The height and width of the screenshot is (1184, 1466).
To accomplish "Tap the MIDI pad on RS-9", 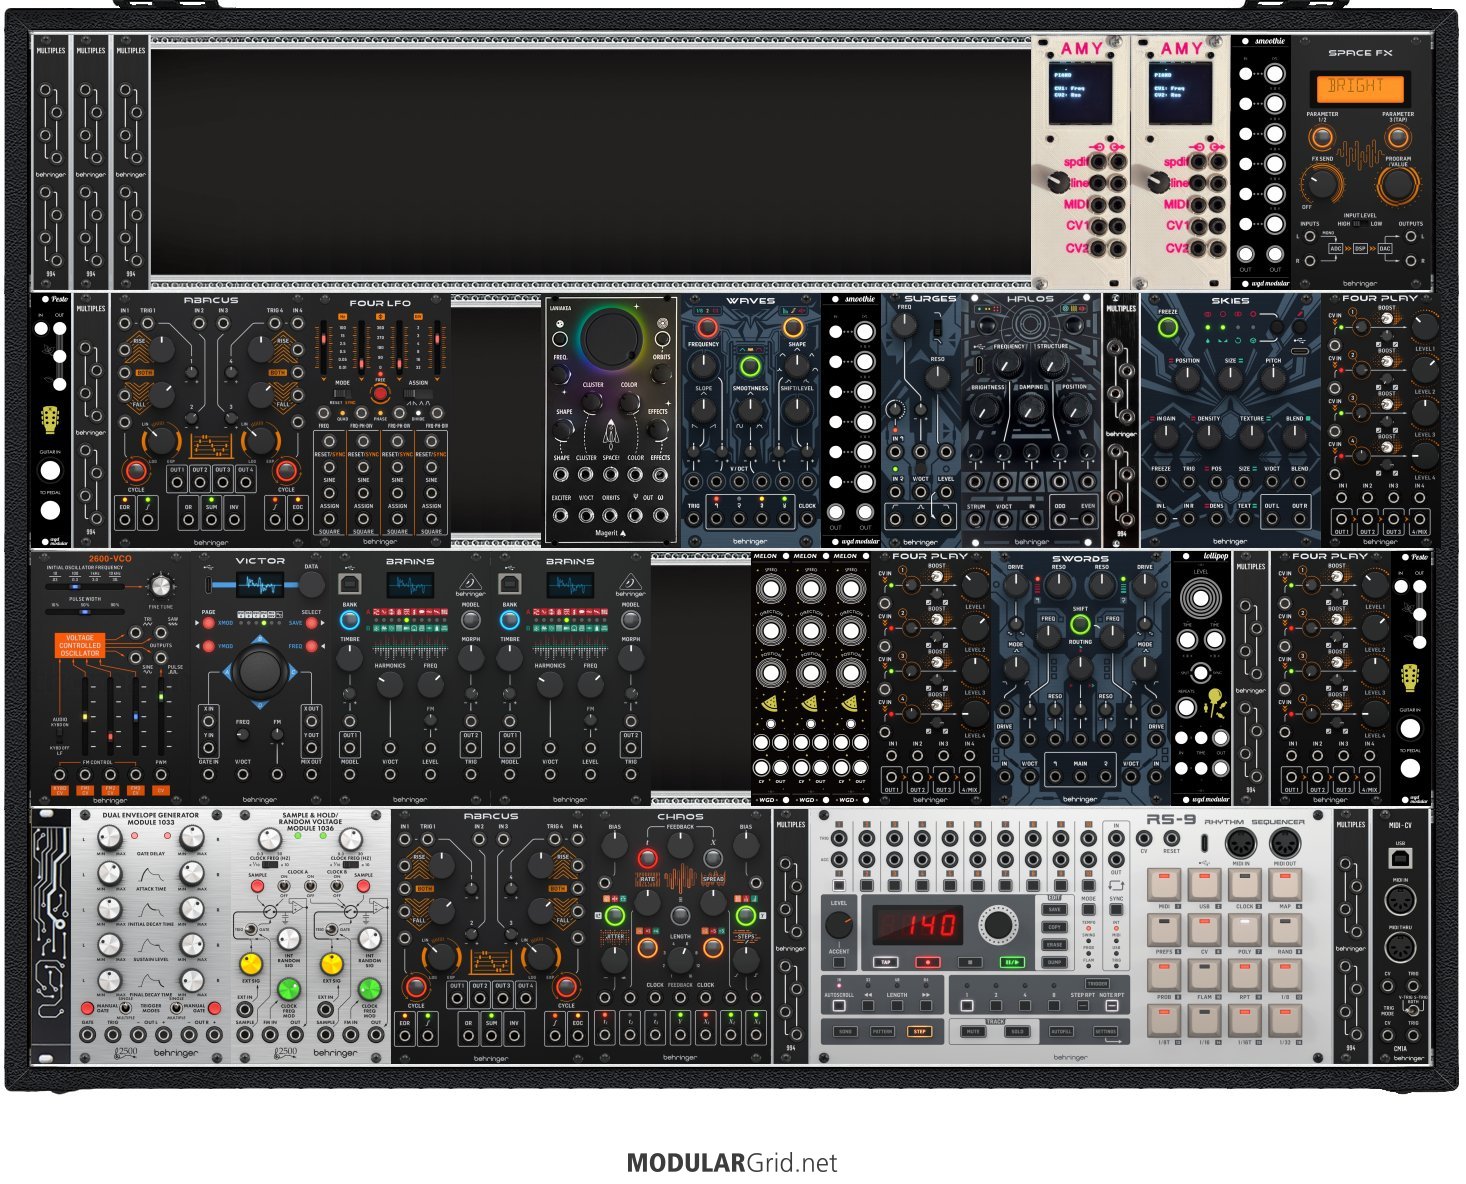I will click(1164, 886).
